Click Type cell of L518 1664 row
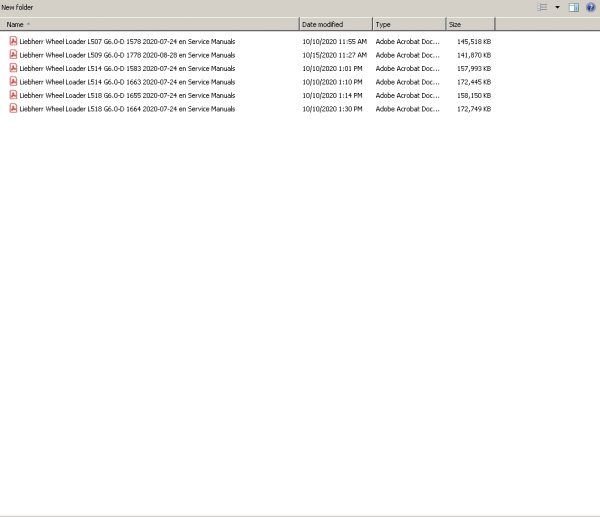The height and width of the screenshot is (517, 600). click(408, 109)
